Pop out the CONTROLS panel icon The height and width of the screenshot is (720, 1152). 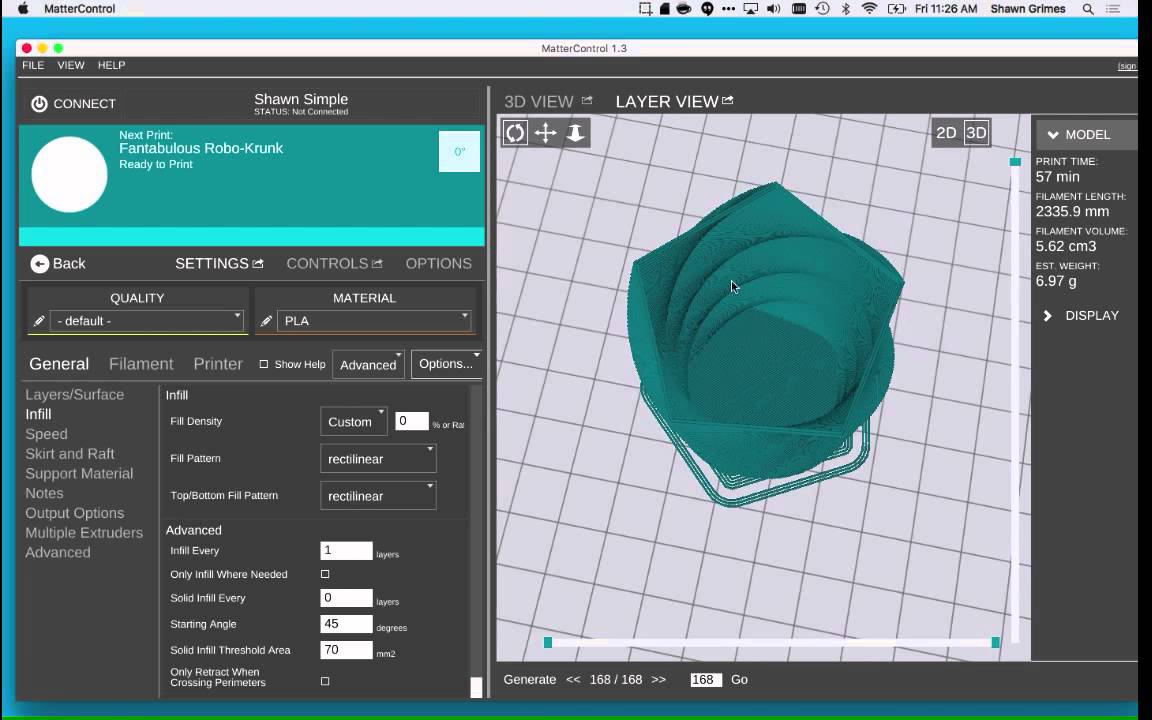coord(378,263)
